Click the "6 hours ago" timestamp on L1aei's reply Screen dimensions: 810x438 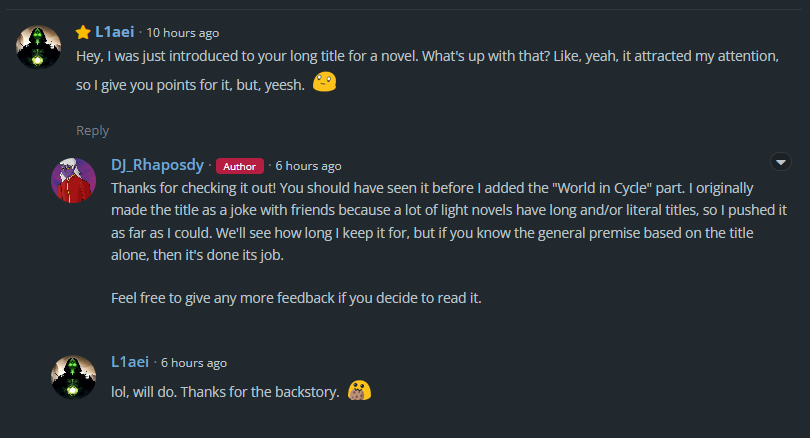tap(194, 363)
